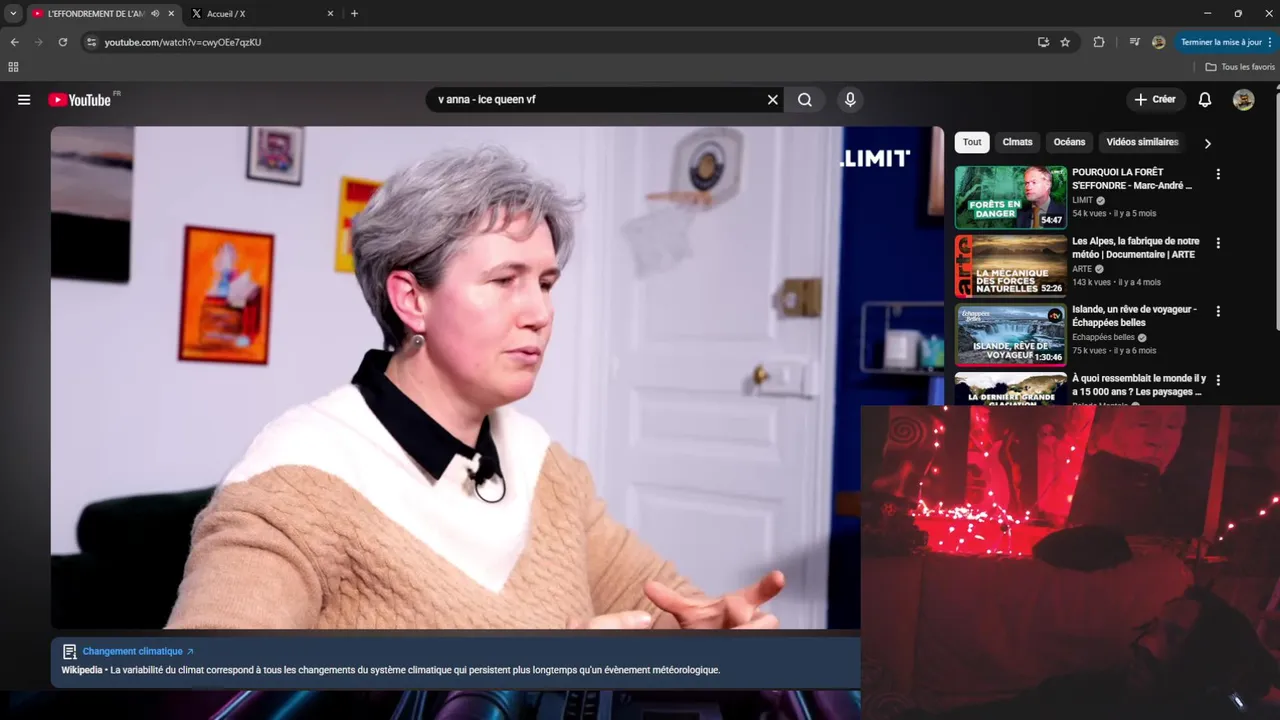
Task: Open Islande, un rêve de voyageur title
Action: coord(1135,316)
